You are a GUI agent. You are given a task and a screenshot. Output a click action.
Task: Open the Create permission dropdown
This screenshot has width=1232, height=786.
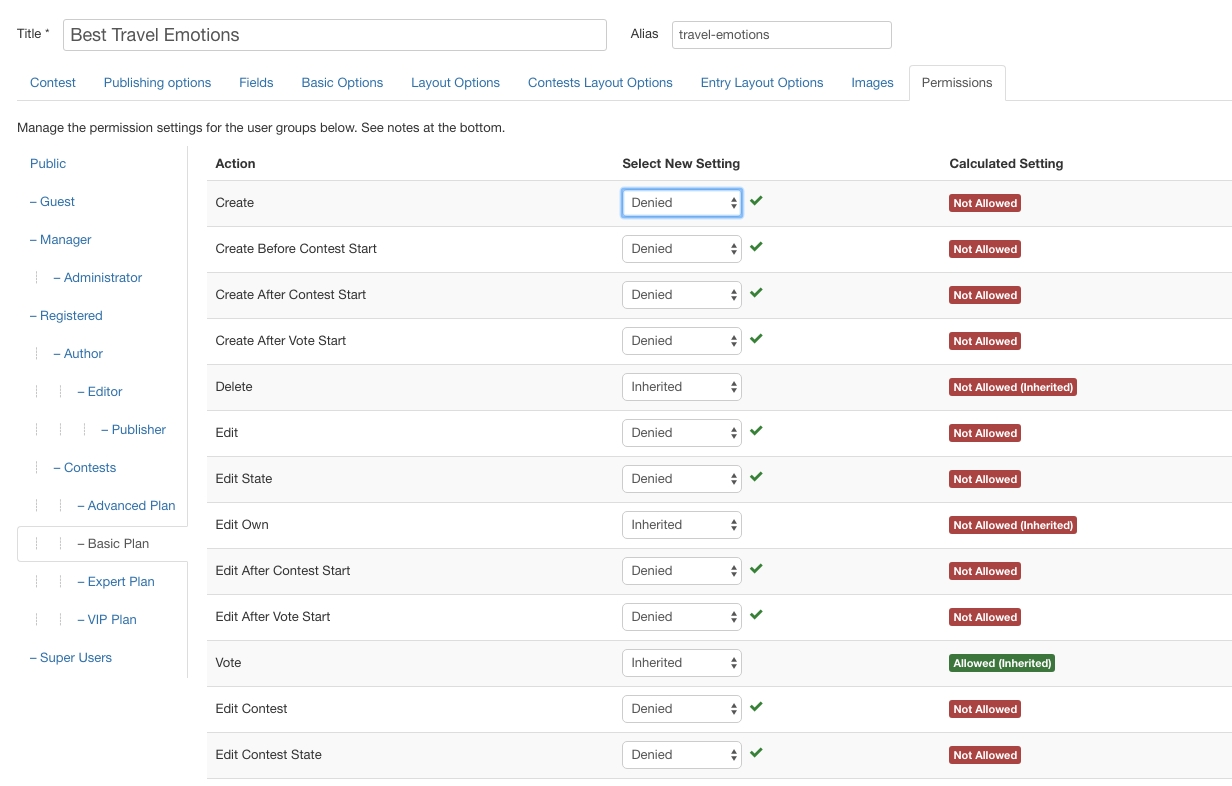pos(681,203)
